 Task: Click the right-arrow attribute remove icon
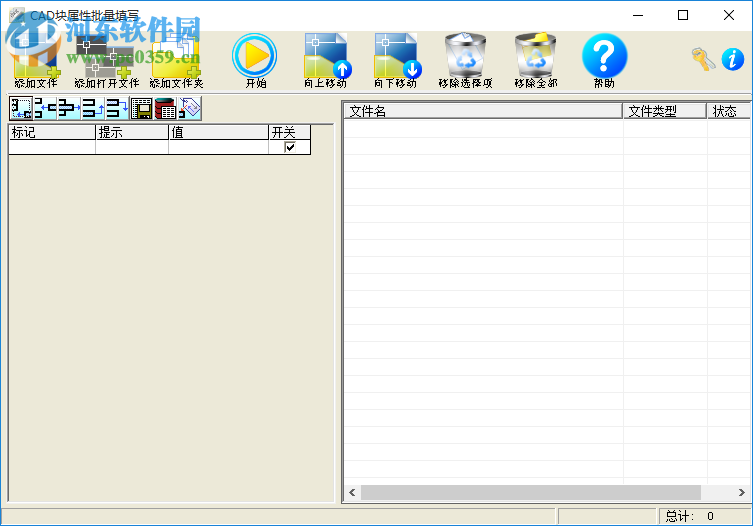69,108
